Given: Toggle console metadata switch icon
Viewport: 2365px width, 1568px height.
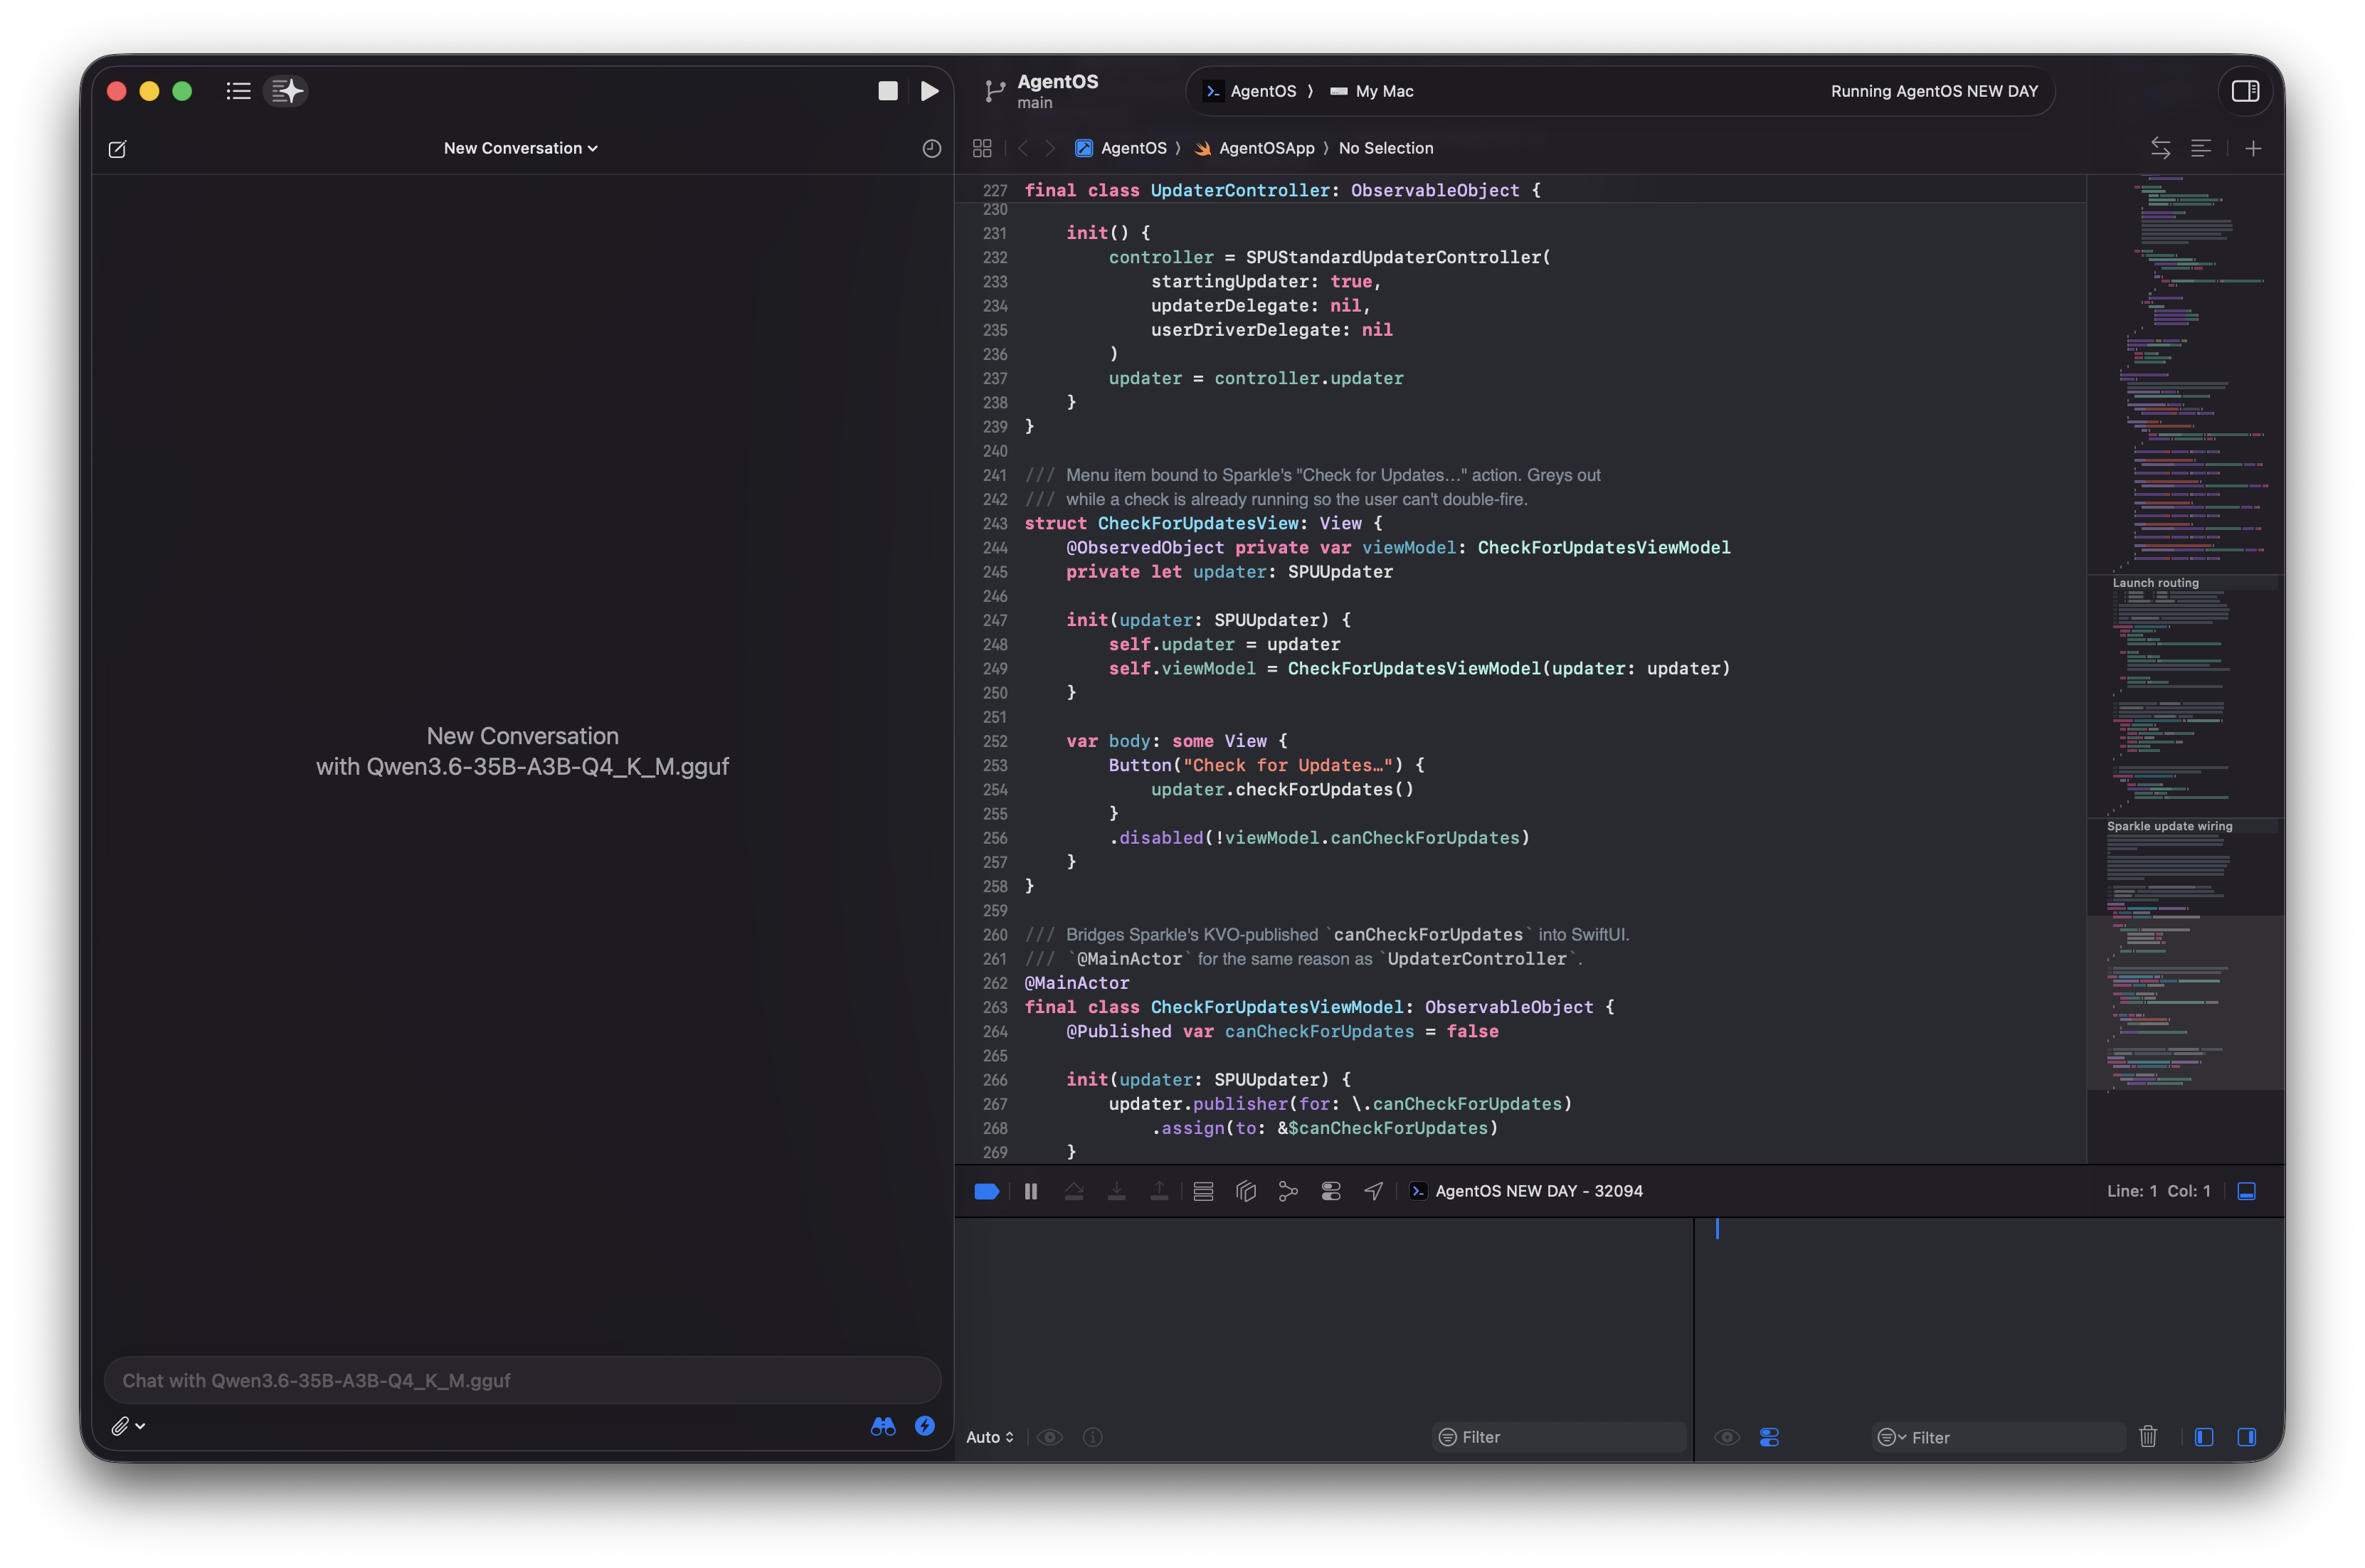Looking at the screenshot, I should pos(1769,1437).
